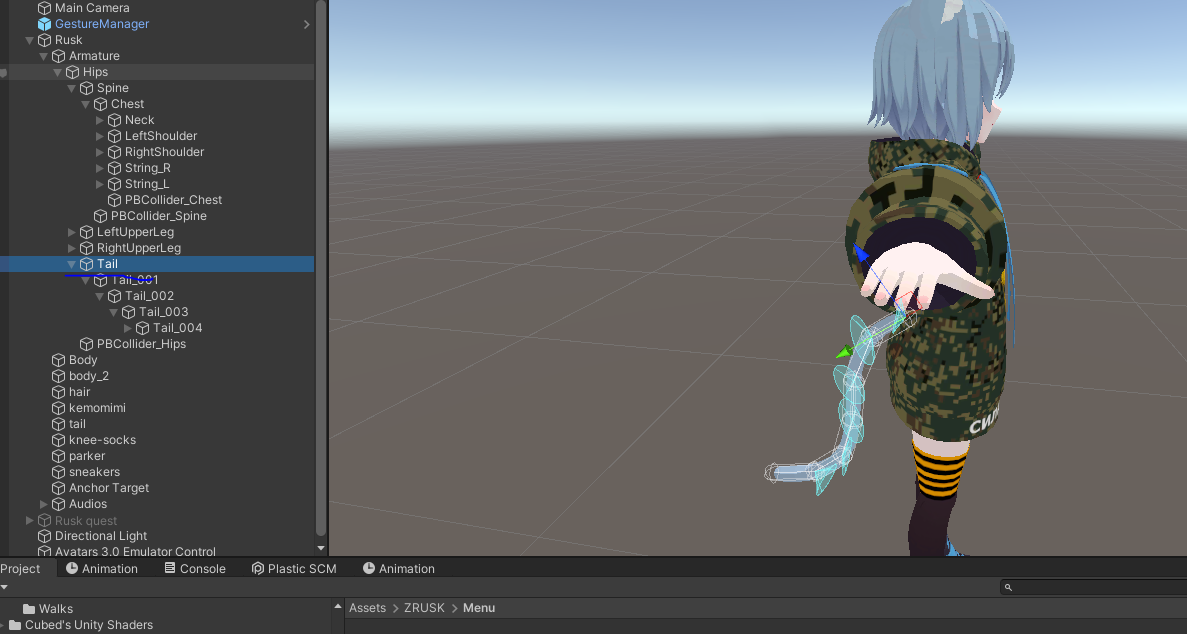Click the Directional Light object icon
The height and width of the screenshot is (634, 1187).
point(45,536)
